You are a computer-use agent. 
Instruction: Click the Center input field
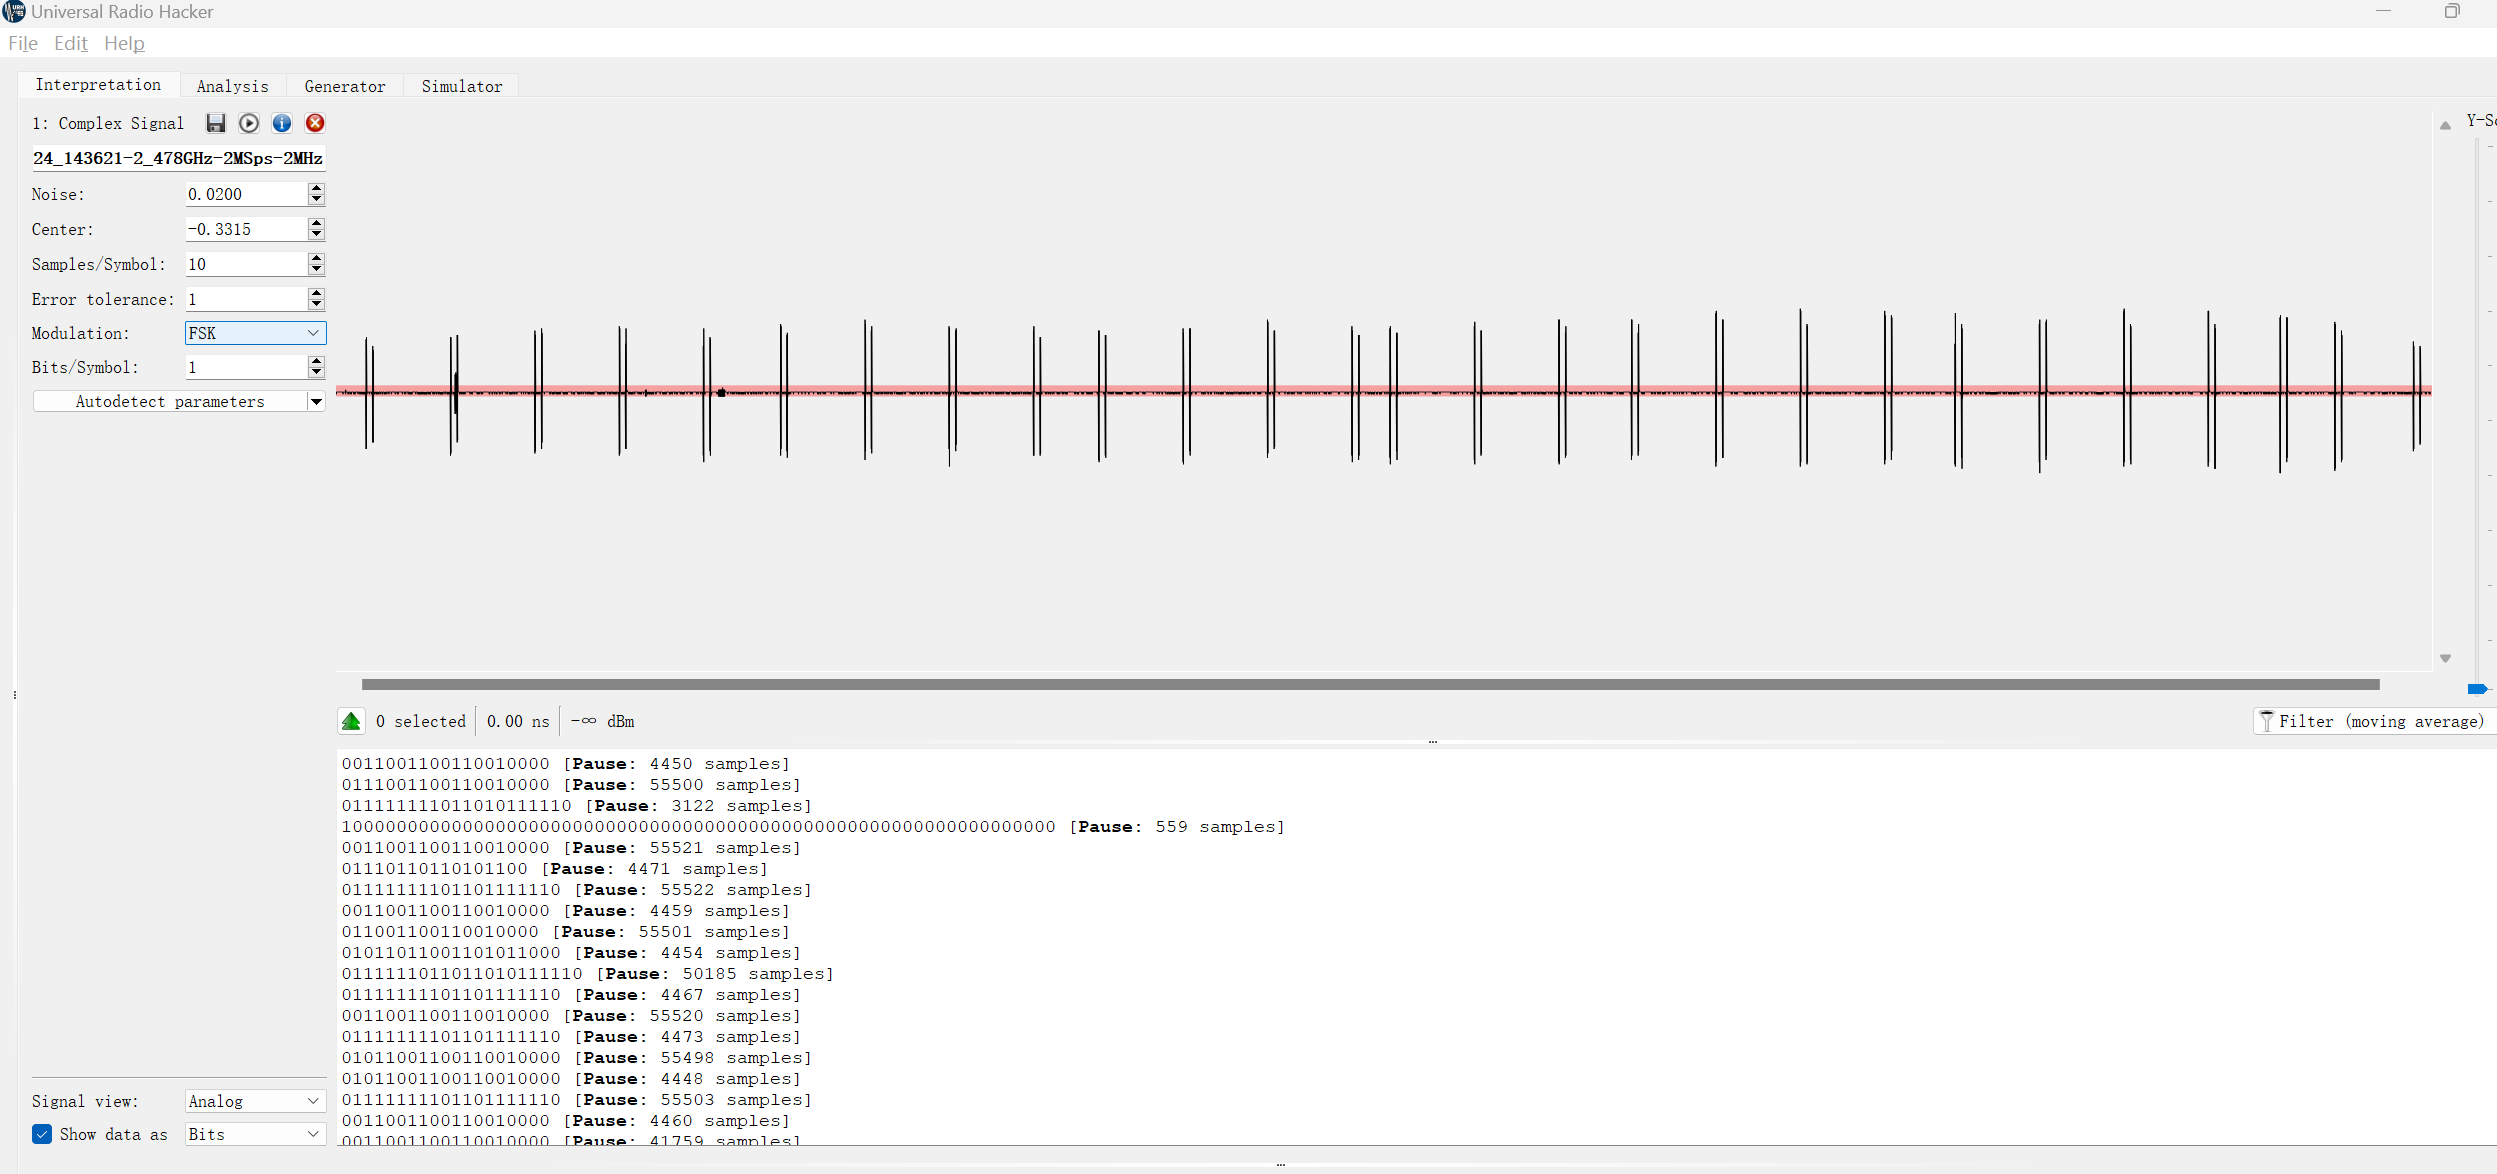pos(246,229)
